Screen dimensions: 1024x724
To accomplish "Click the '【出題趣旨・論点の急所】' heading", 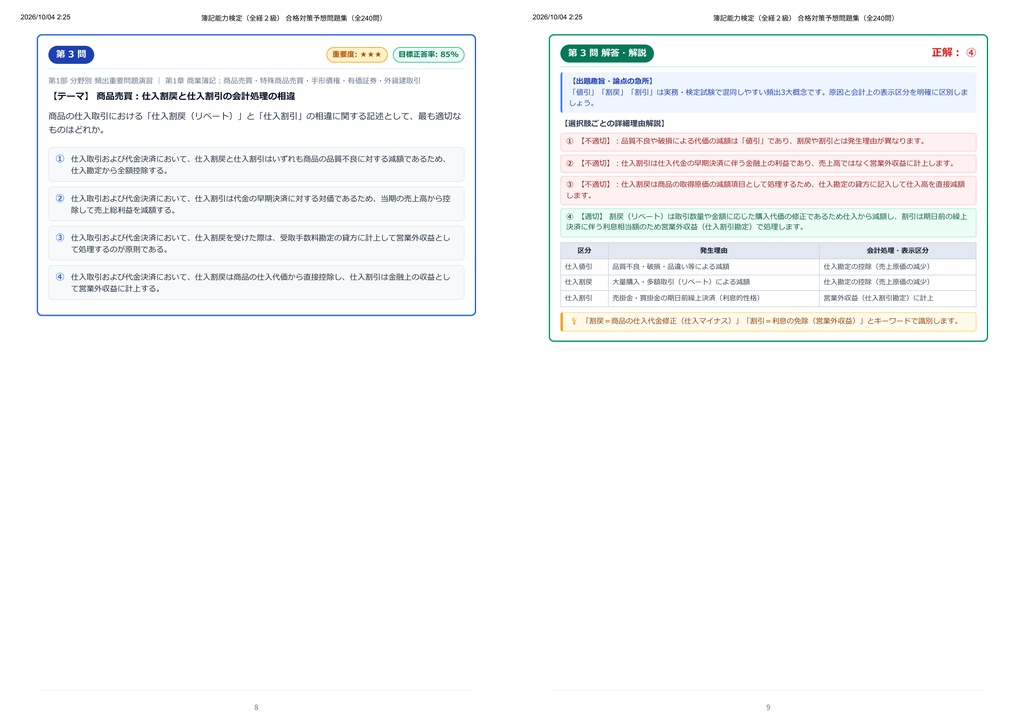I will pos(612,81).
